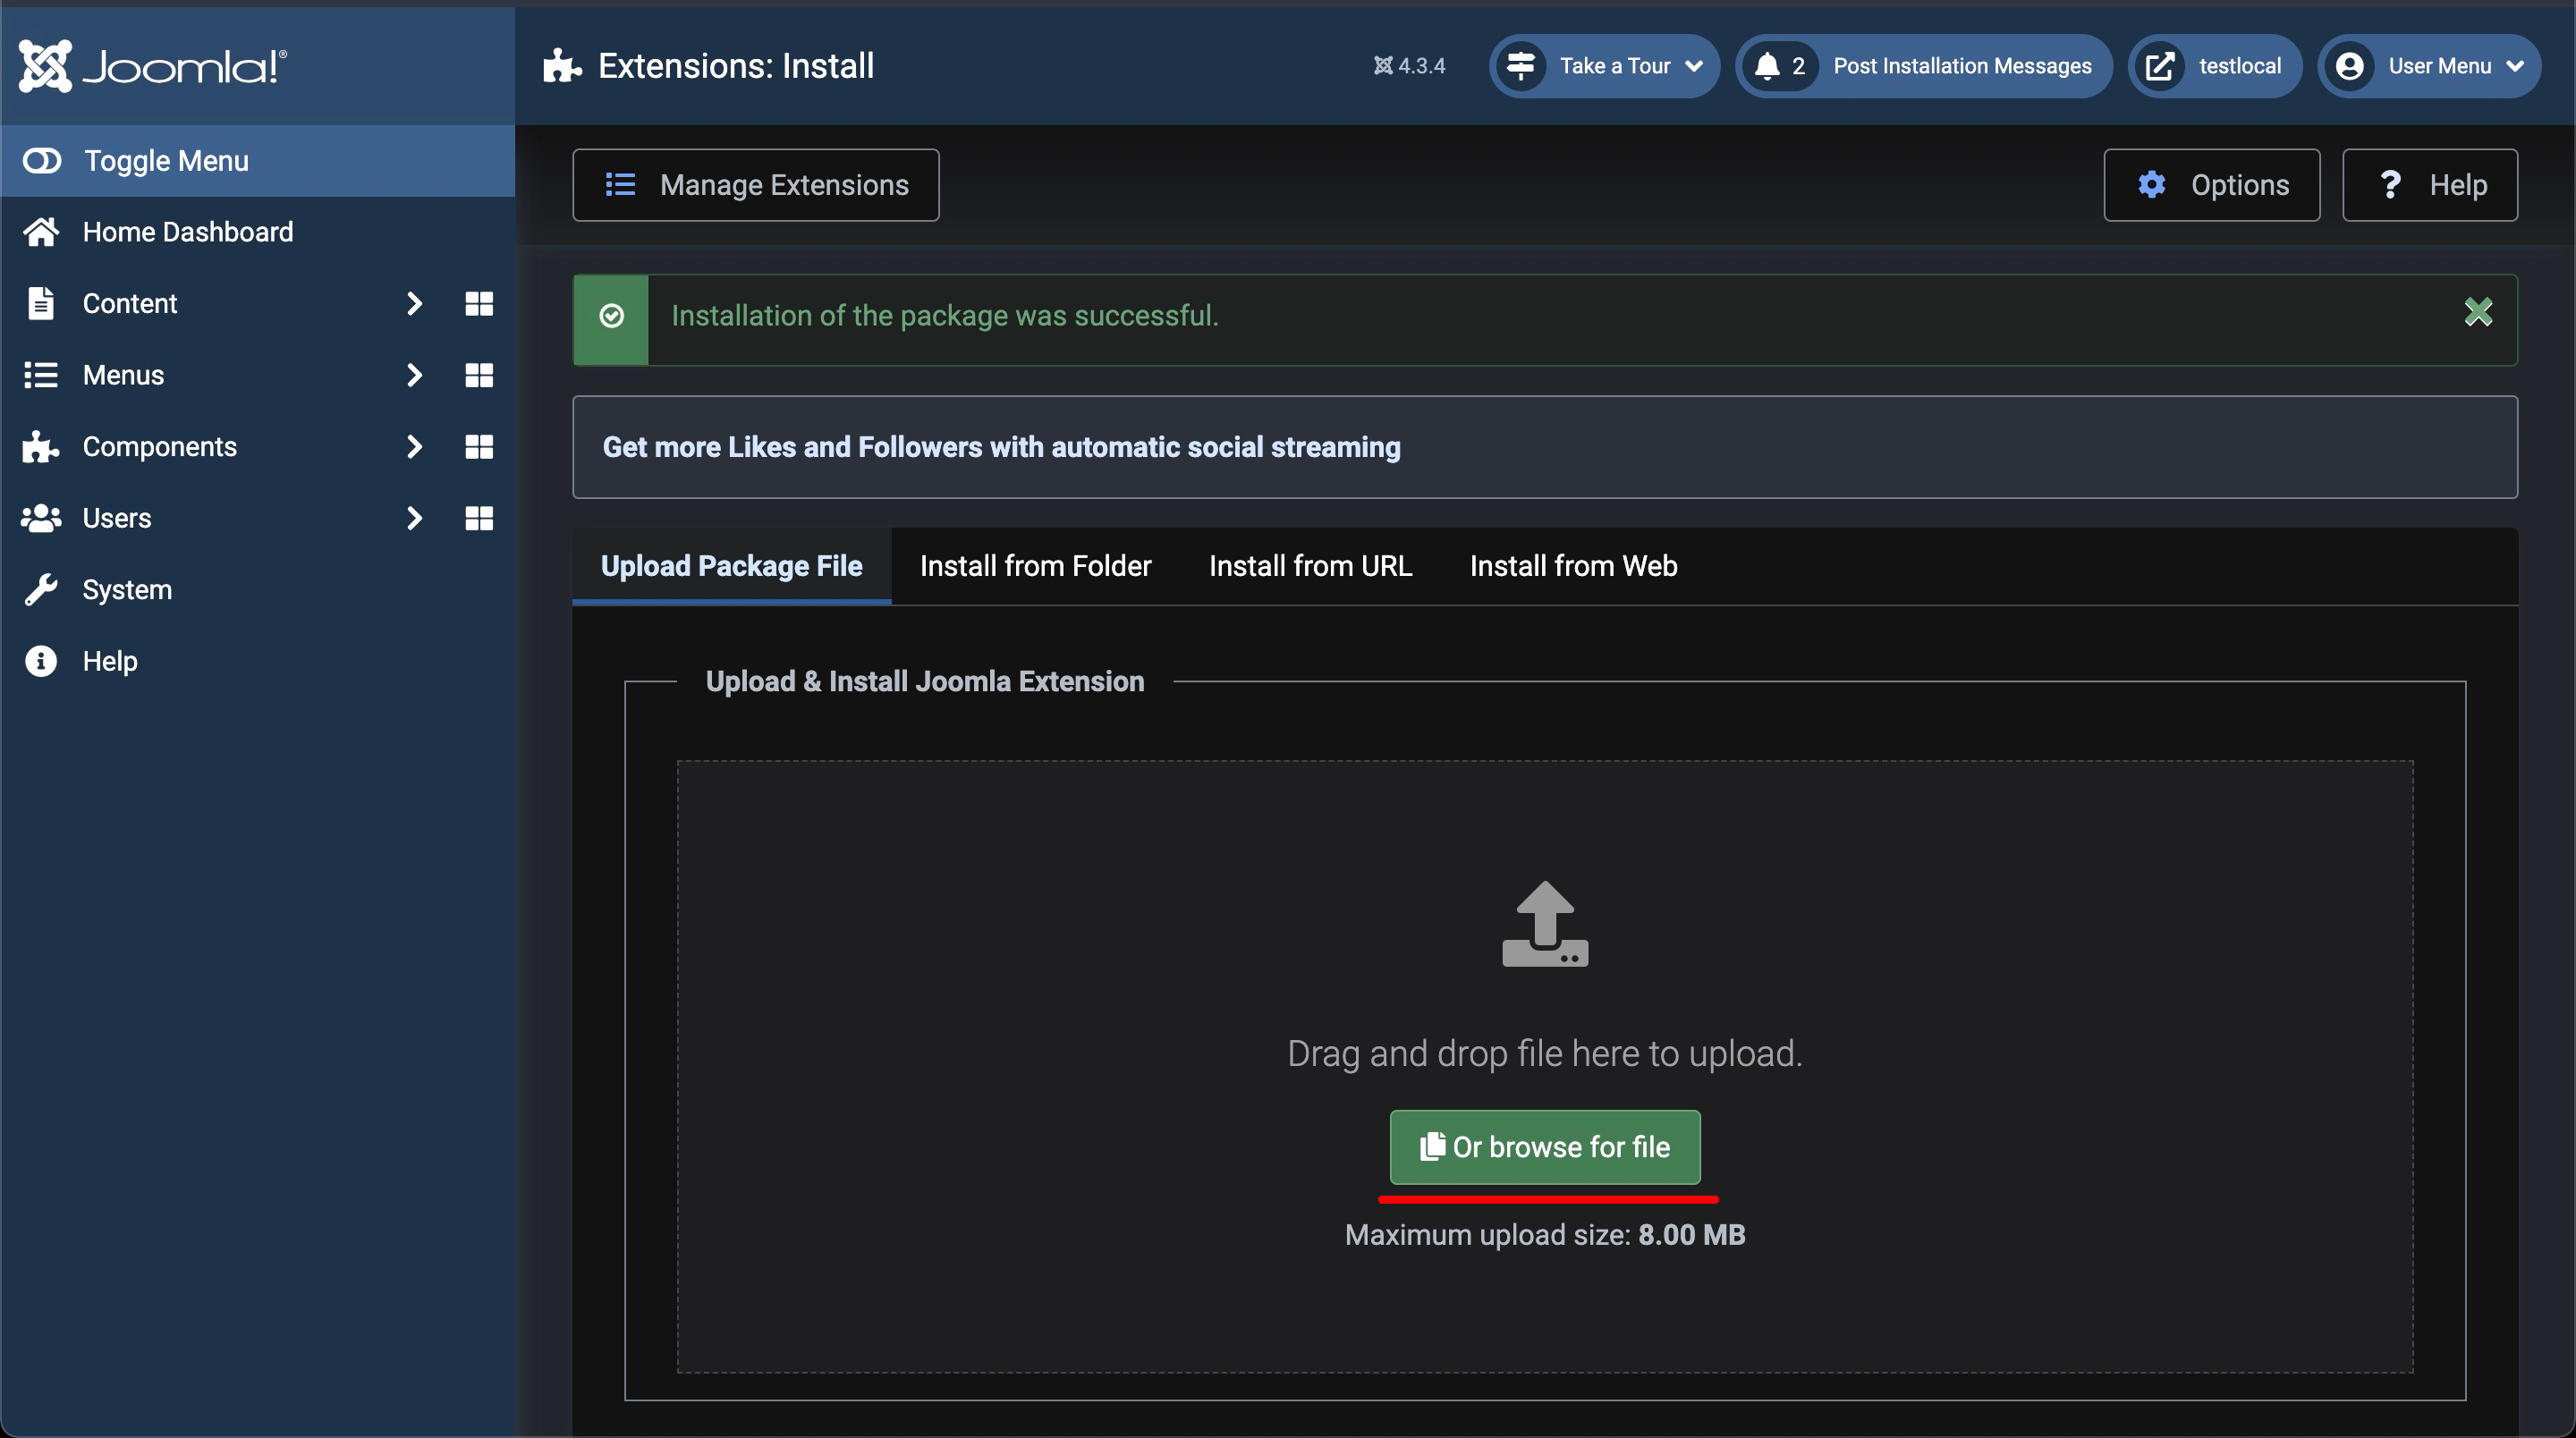Open the User Menu dropdown
Viewport: 2576px width, 1438px height.
(x=2430, y=66)
